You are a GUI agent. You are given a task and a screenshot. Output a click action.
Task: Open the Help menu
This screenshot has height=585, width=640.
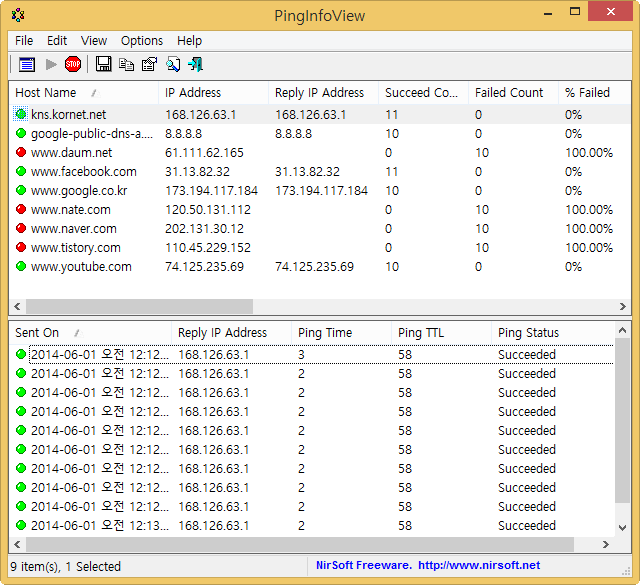[x=189, y=41]
